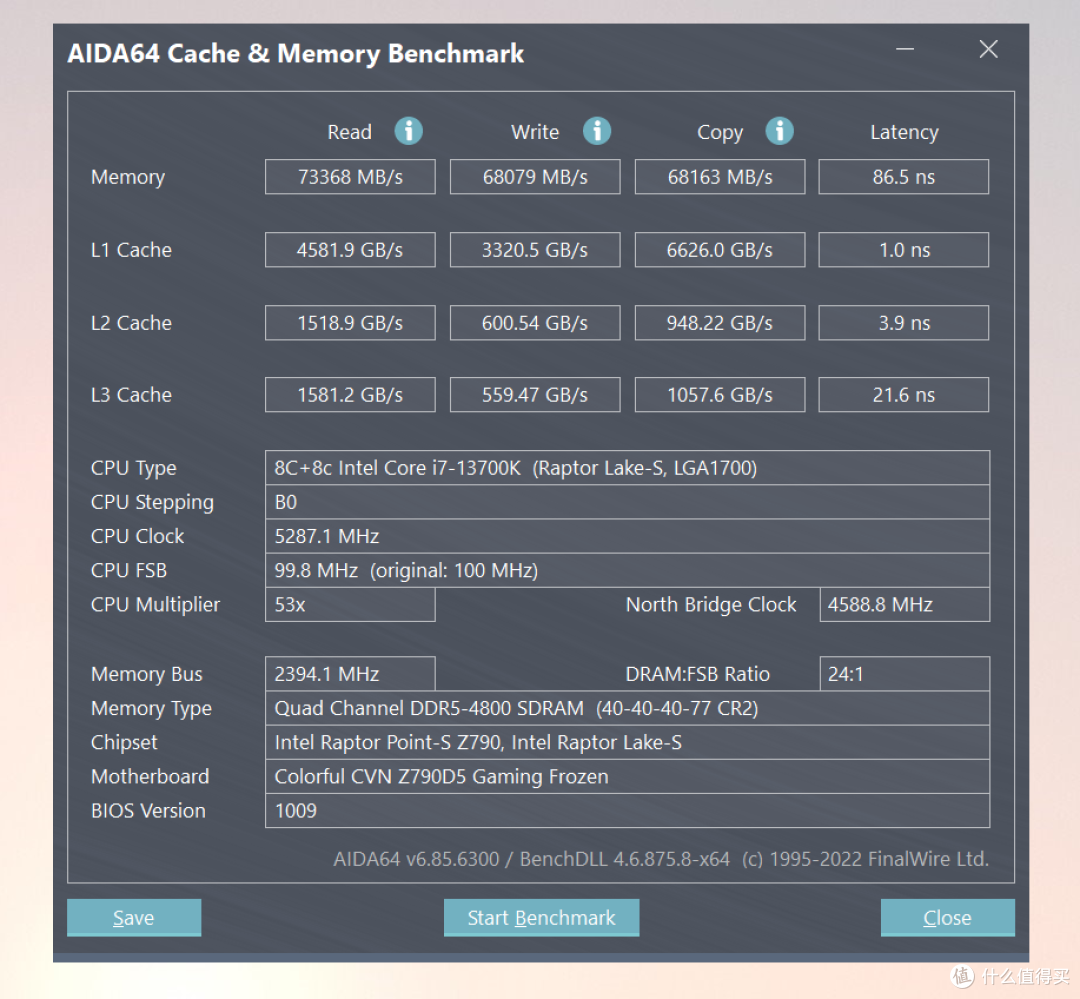Click Memory Bus field 2394.1 MHz
Image resolution: width=1080 pixels, height=999 pixels.
pos(350,674)
